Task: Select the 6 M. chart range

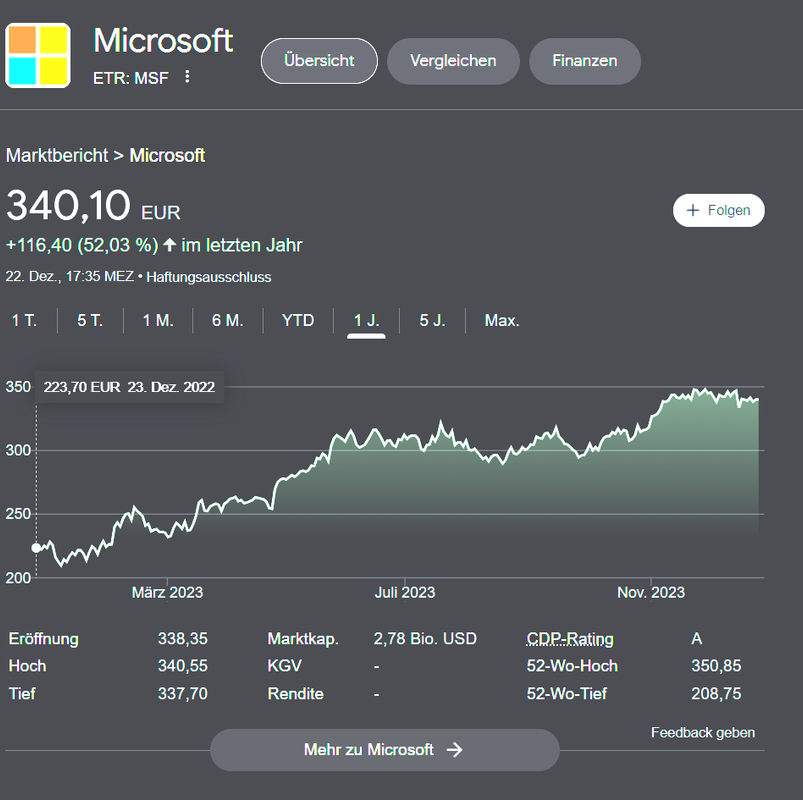Action: [x=228, y=321]
